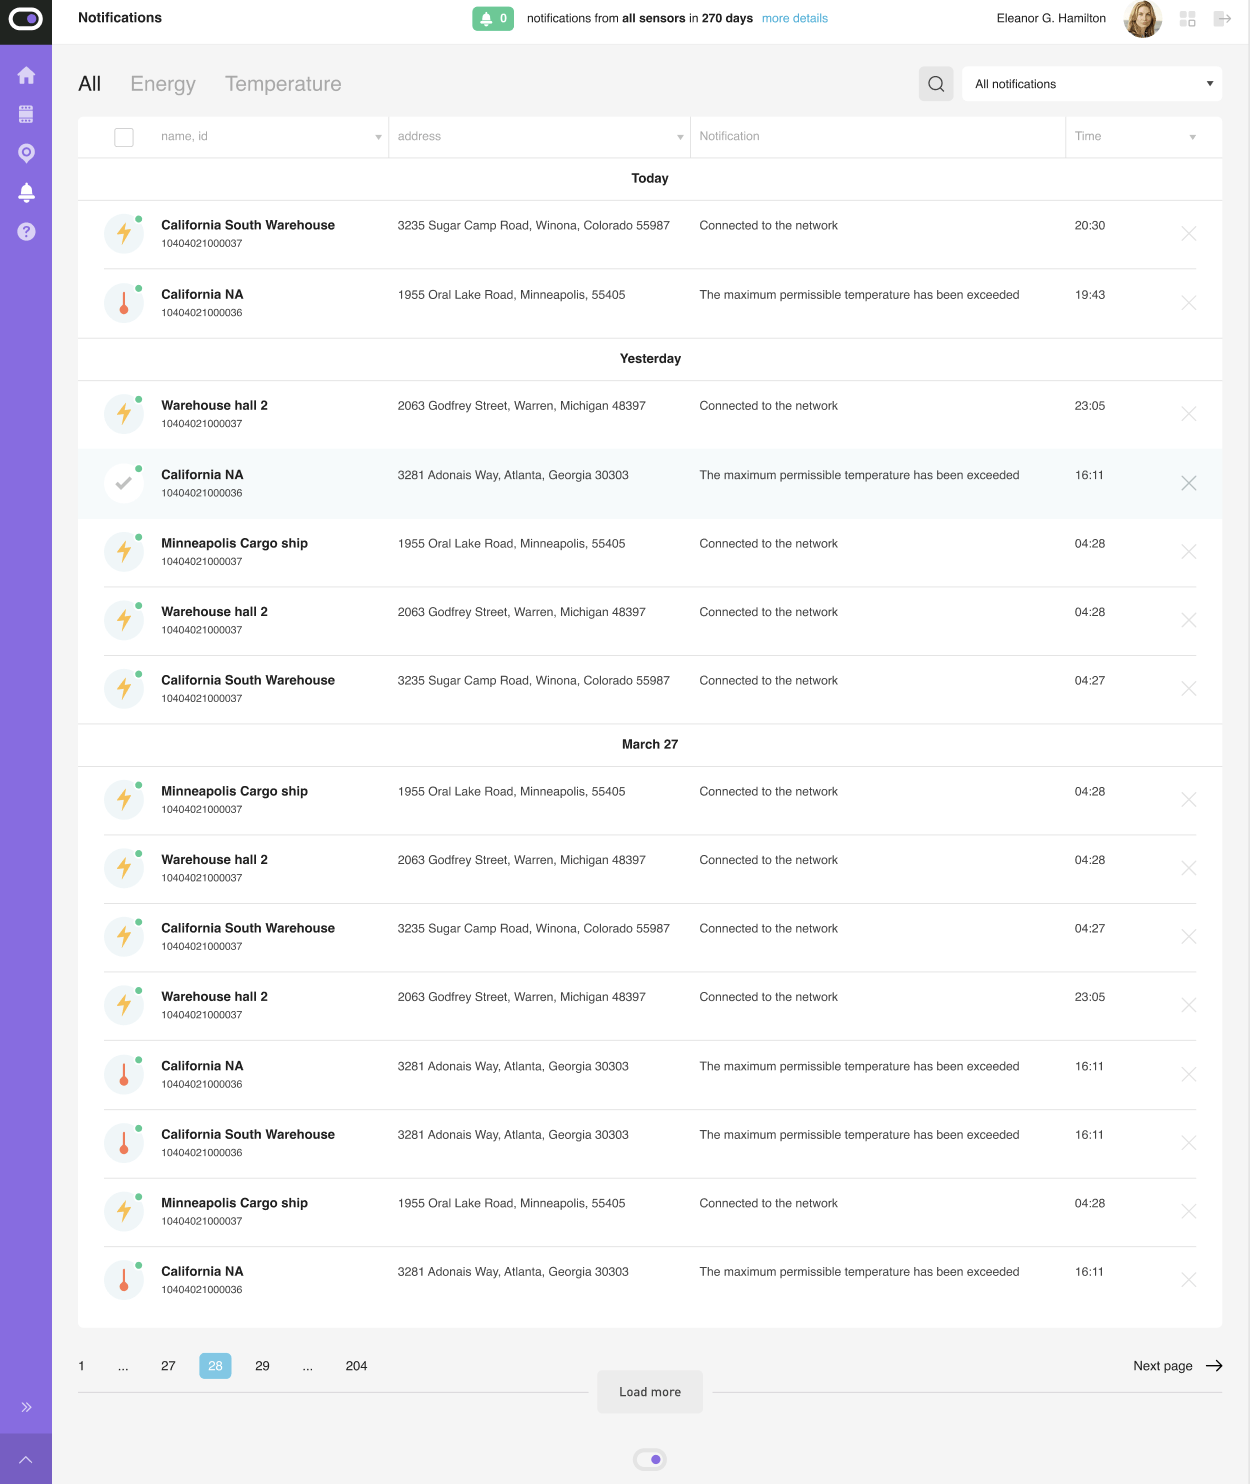Open the grid view icon in header
The image size is (1250, 1484).
click(1188, 19)
